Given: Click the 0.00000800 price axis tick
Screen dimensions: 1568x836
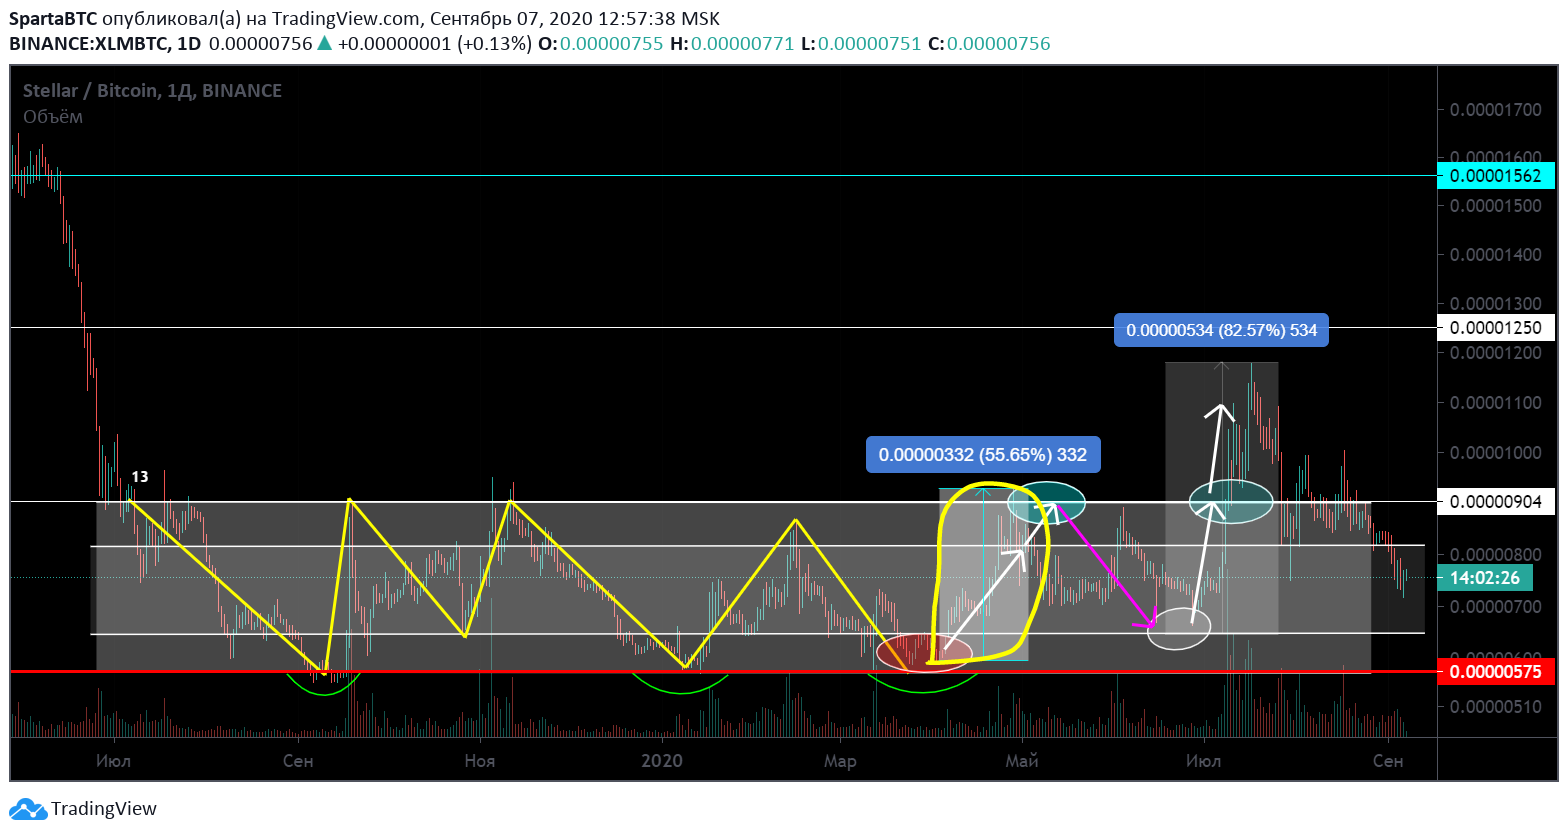Looking at the screenshot, I should [x=1496, y=554].
